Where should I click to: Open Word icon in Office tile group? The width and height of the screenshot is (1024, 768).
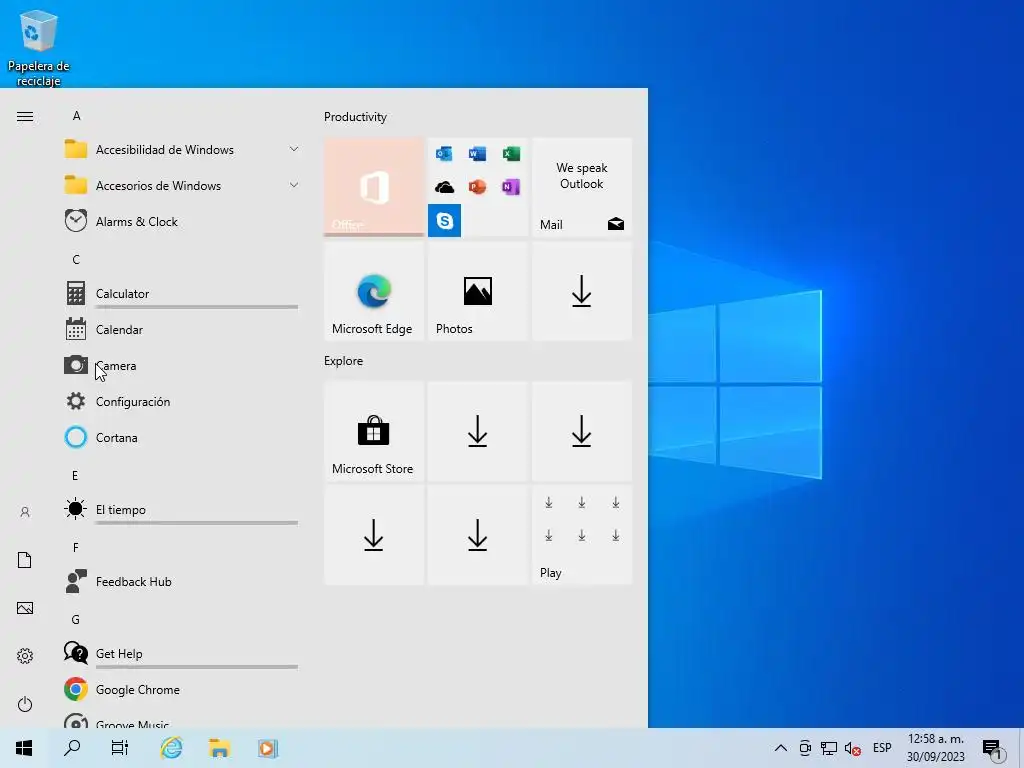click(x=477, y=153)
